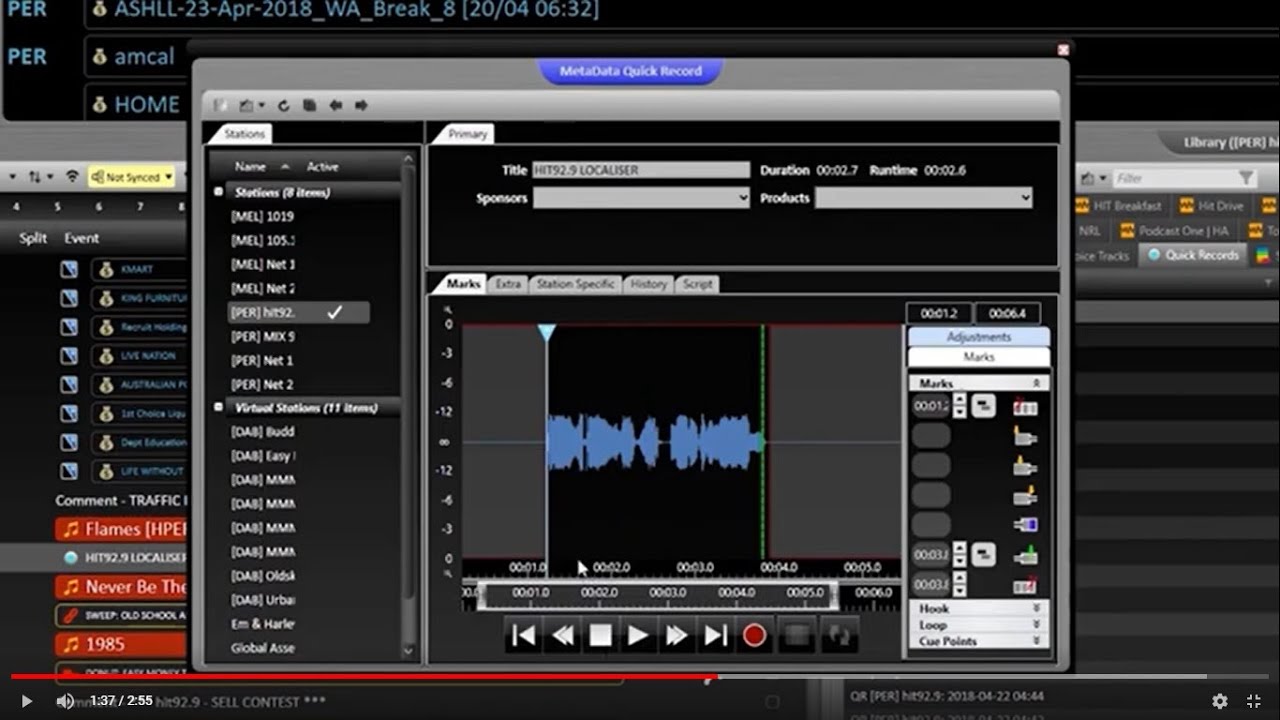Click split icon beside LIVE NATION event
The image size is (1280, 720).
69,356
